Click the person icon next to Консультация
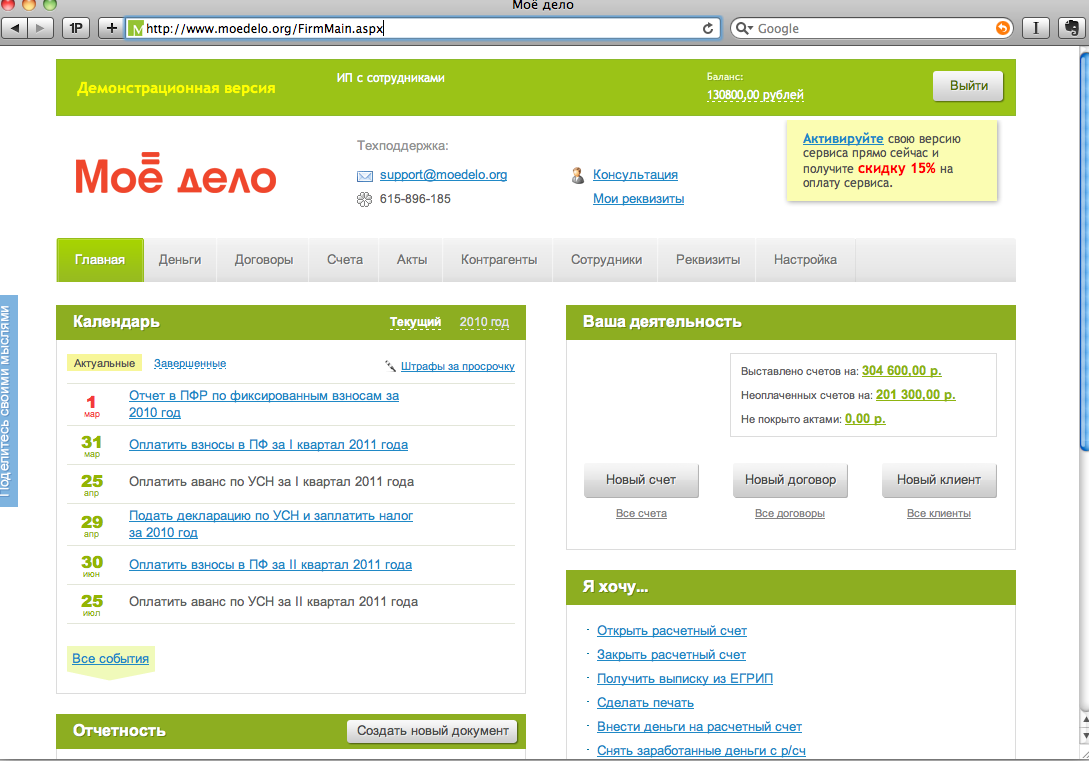 577,176
